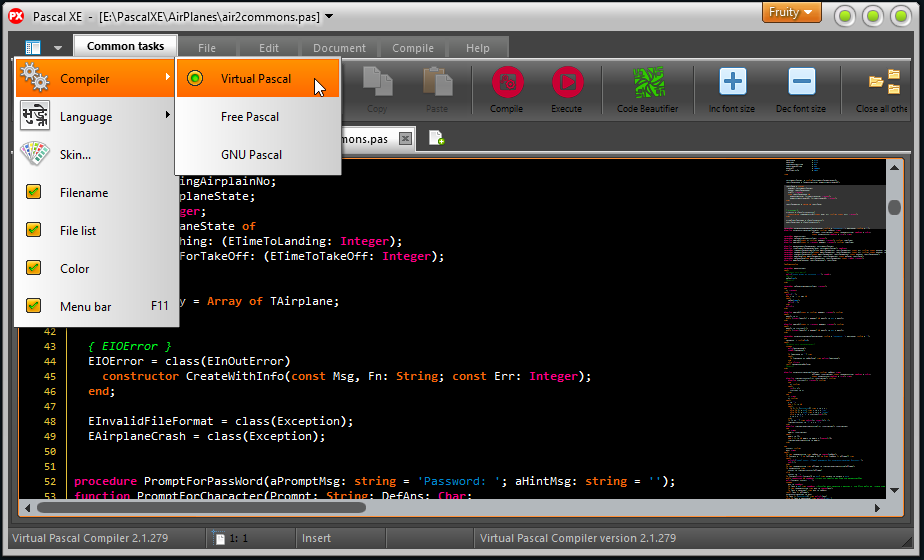Open the Fruity skin dropdown
The width and height of the screenshot is (924, 560).
click(792, 13)
